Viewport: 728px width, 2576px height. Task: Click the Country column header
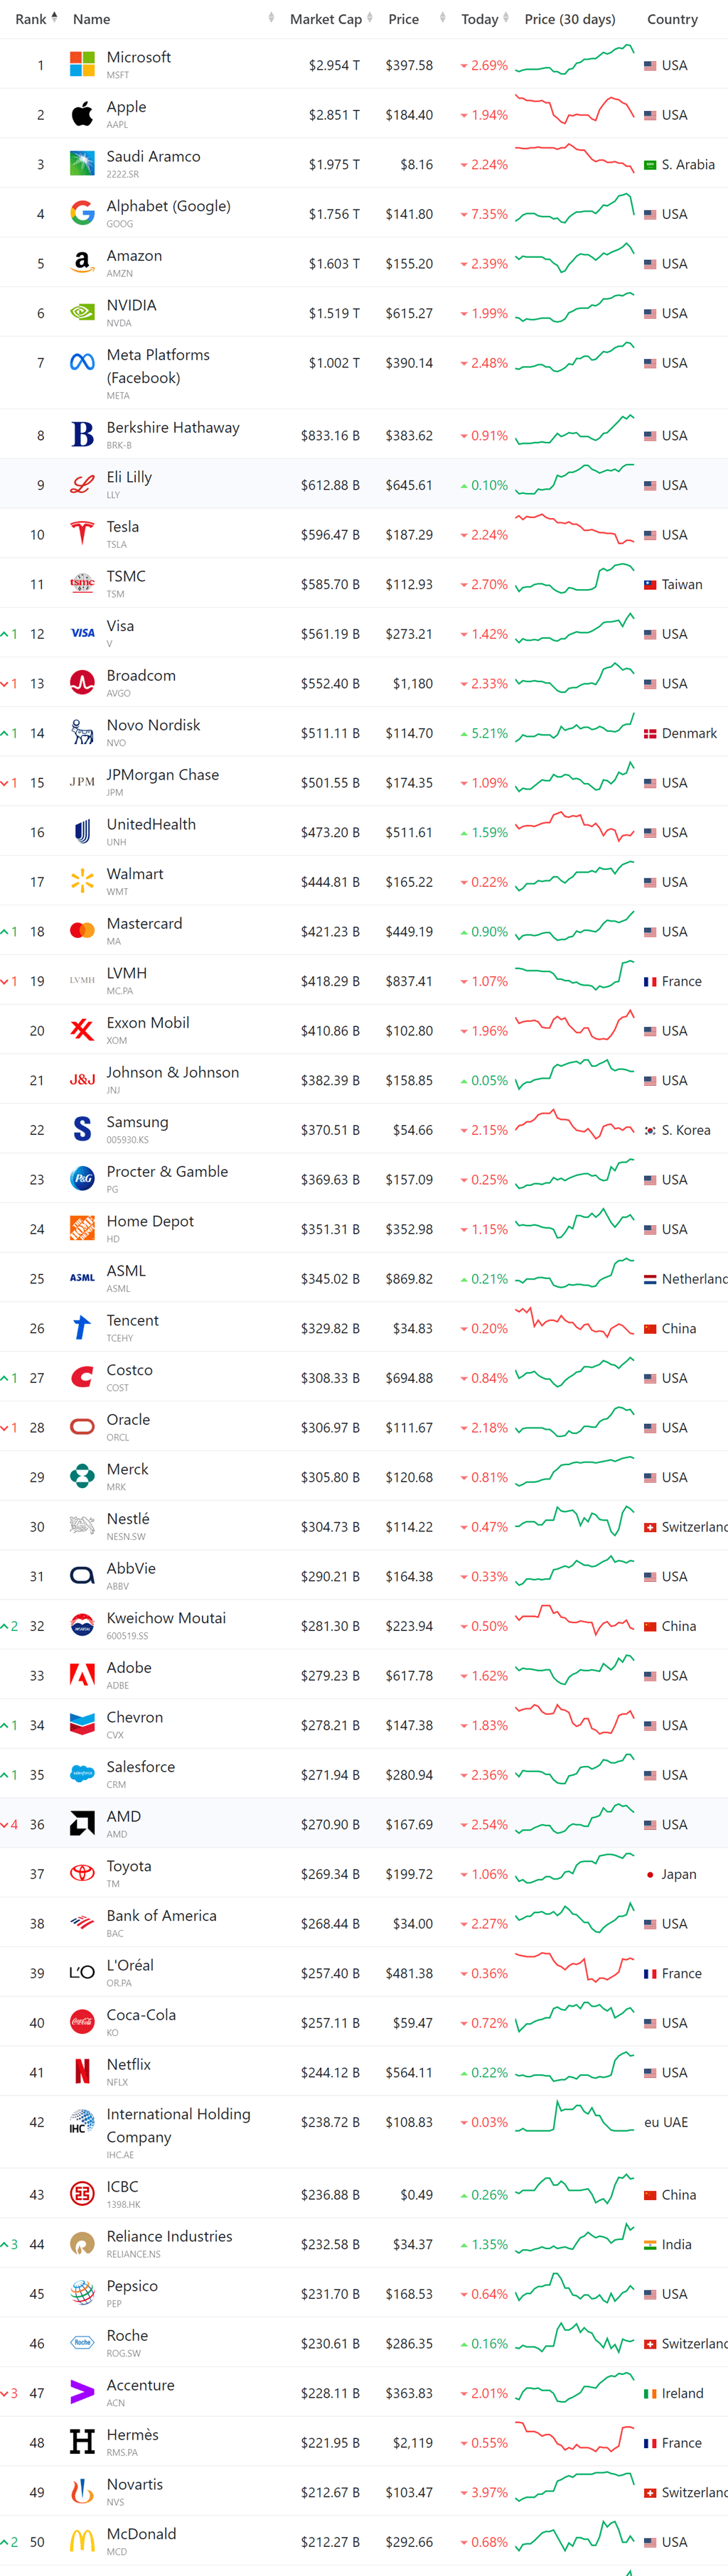672,19
